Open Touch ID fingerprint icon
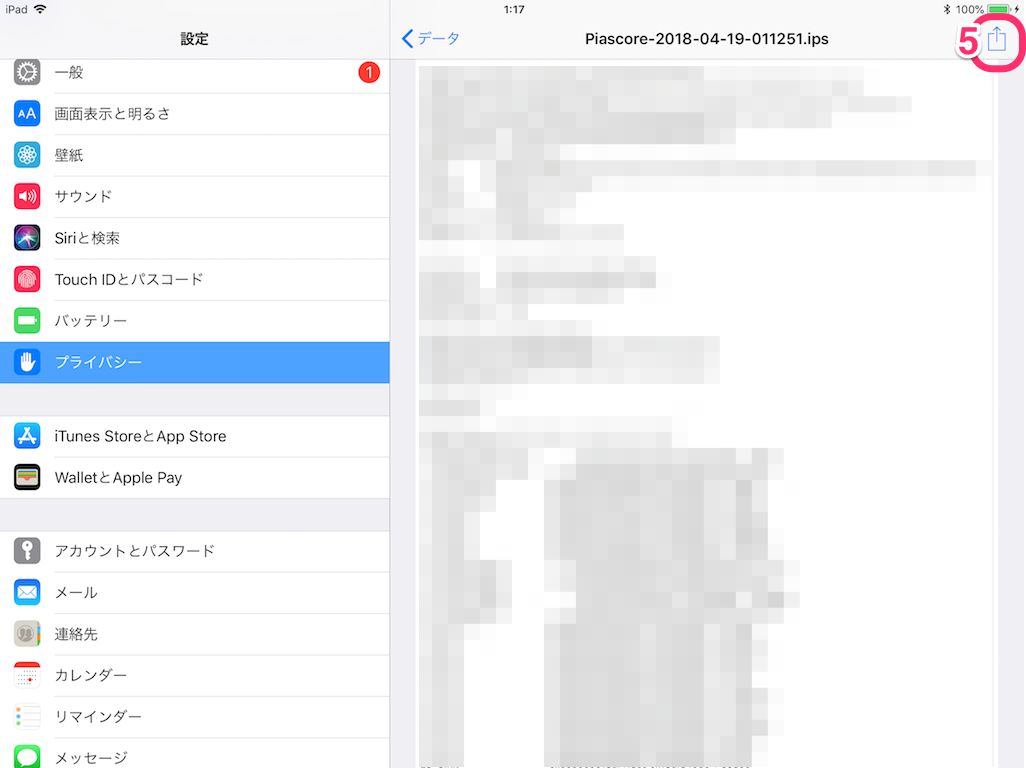 27,279
